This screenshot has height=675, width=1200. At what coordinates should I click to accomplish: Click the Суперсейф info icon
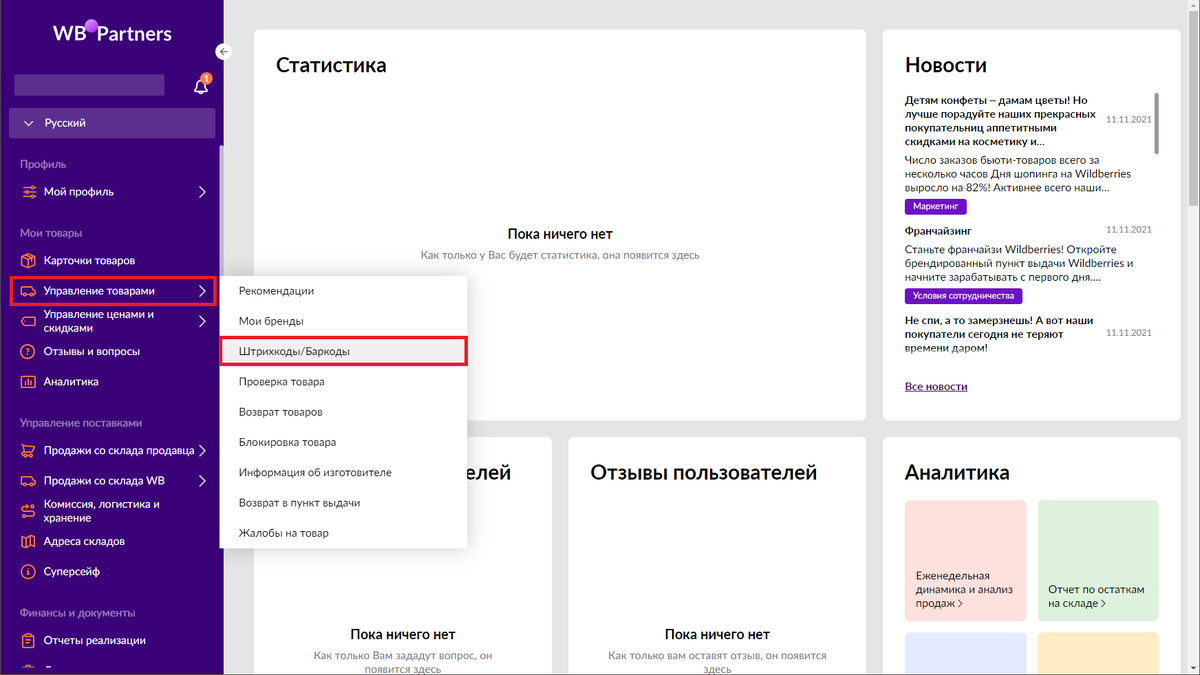pos(28,571)
